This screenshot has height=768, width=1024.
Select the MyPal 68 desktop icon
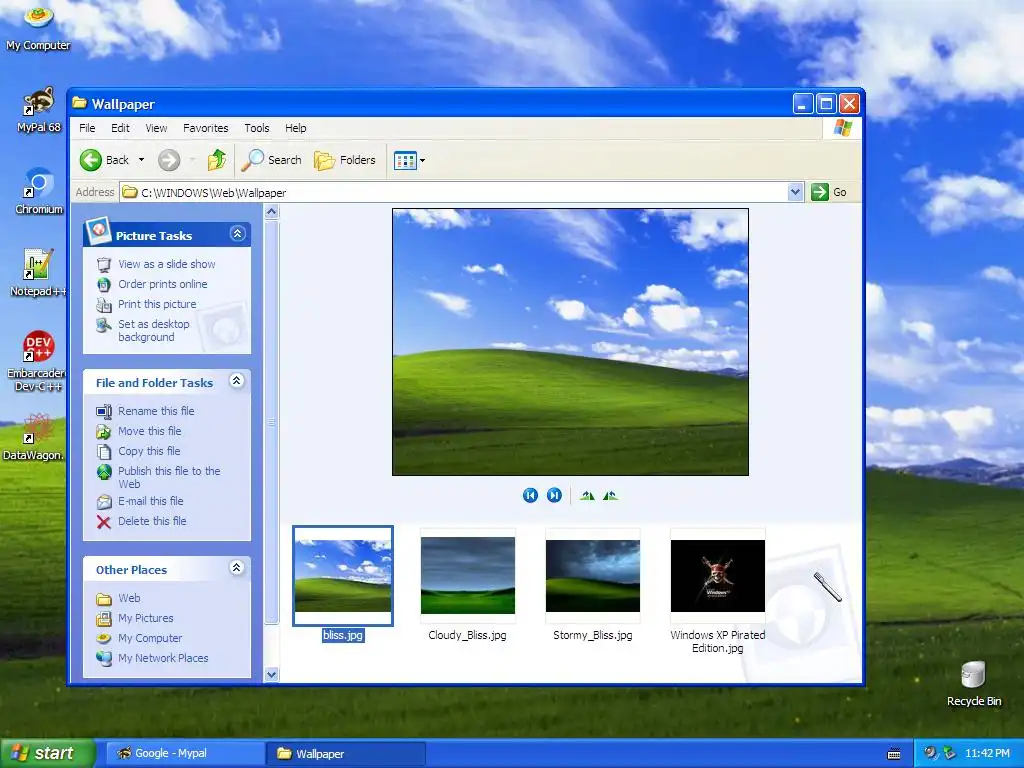click(x=39, y=110)
